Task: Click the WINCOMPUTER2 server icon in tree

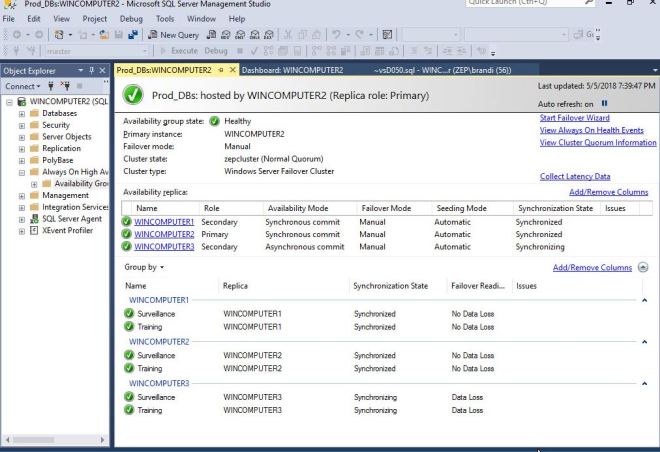Action: click(x=19, y=102)
